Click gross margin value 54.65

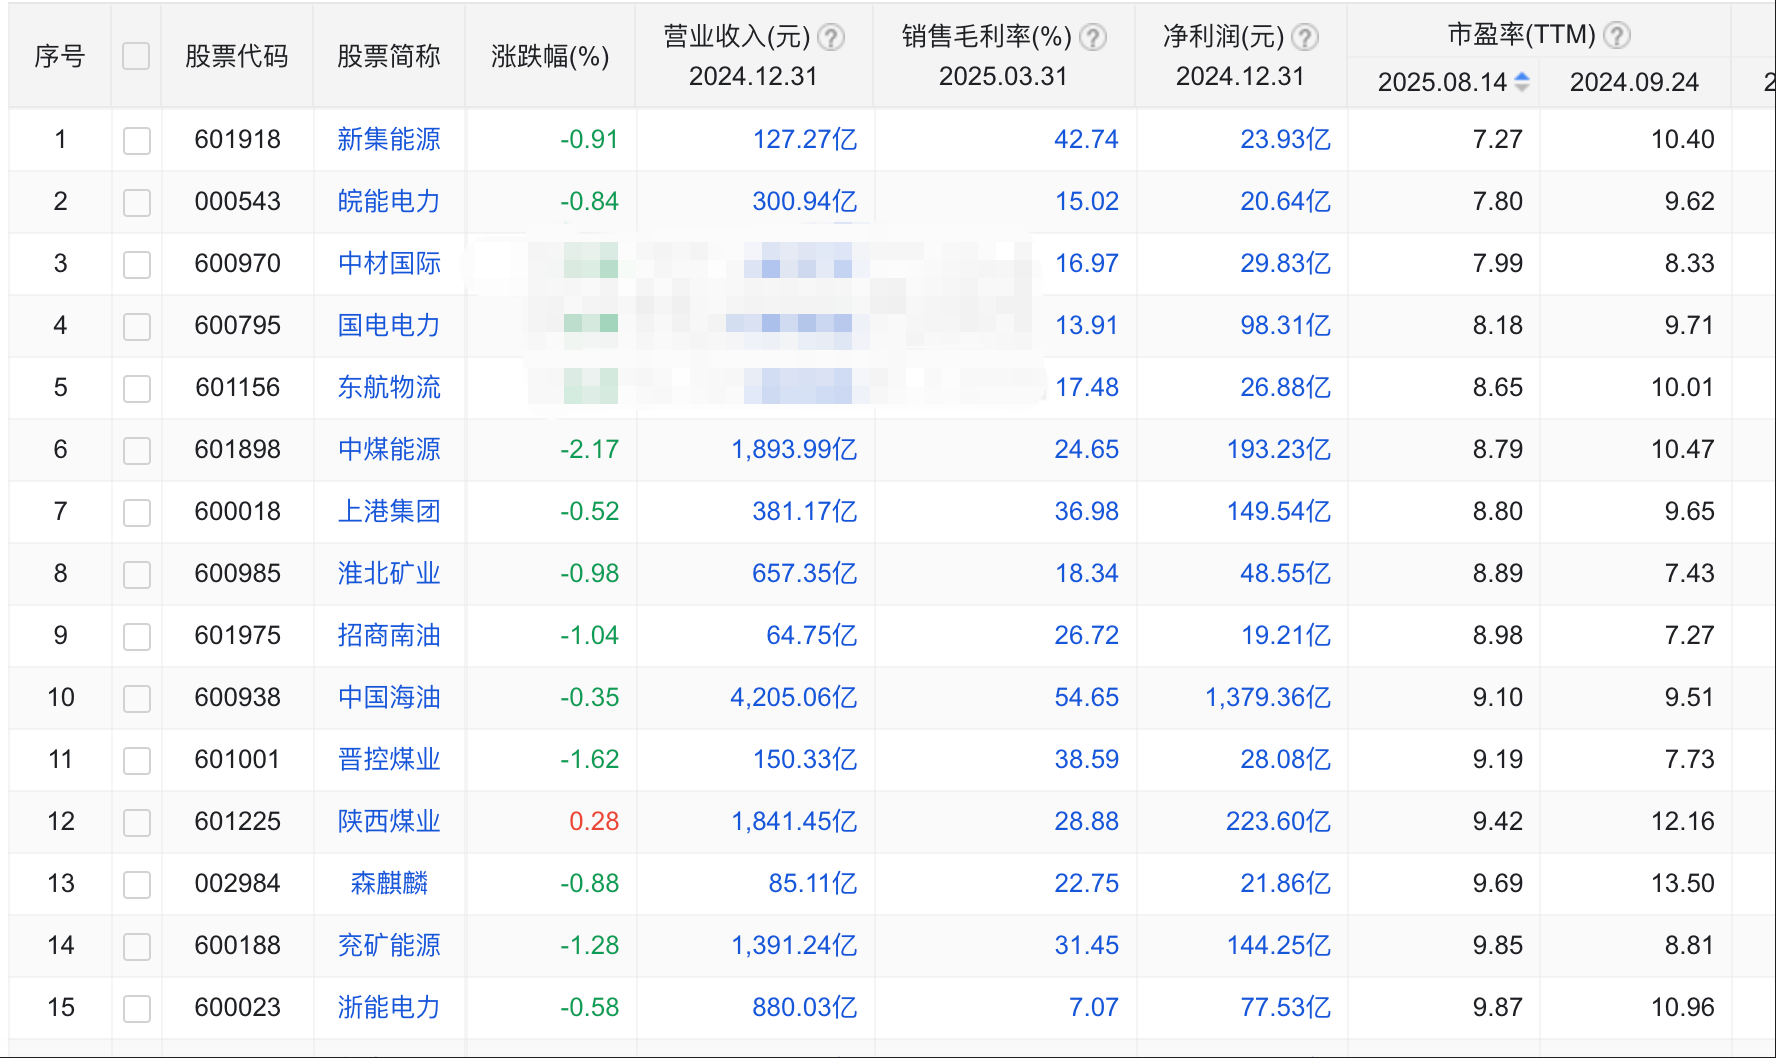click(1087, 697)
